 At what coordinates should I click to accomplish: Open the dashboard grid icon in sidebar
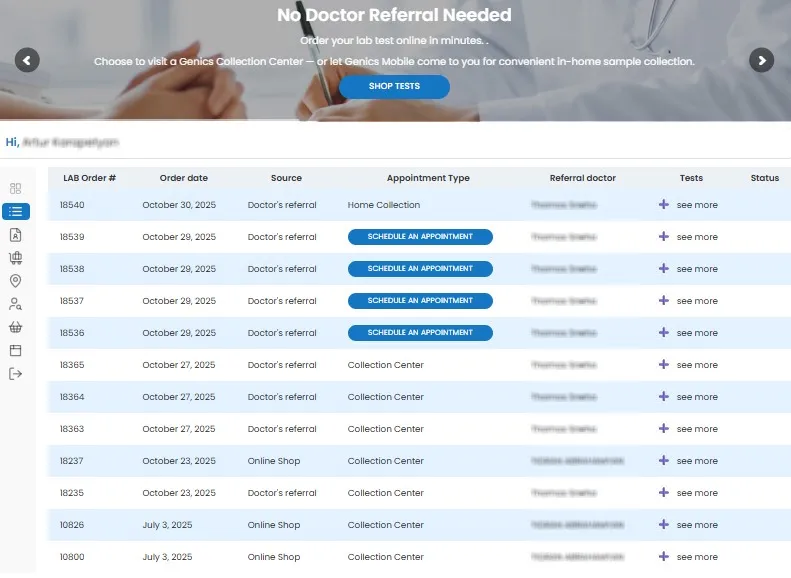coord(16,189)
